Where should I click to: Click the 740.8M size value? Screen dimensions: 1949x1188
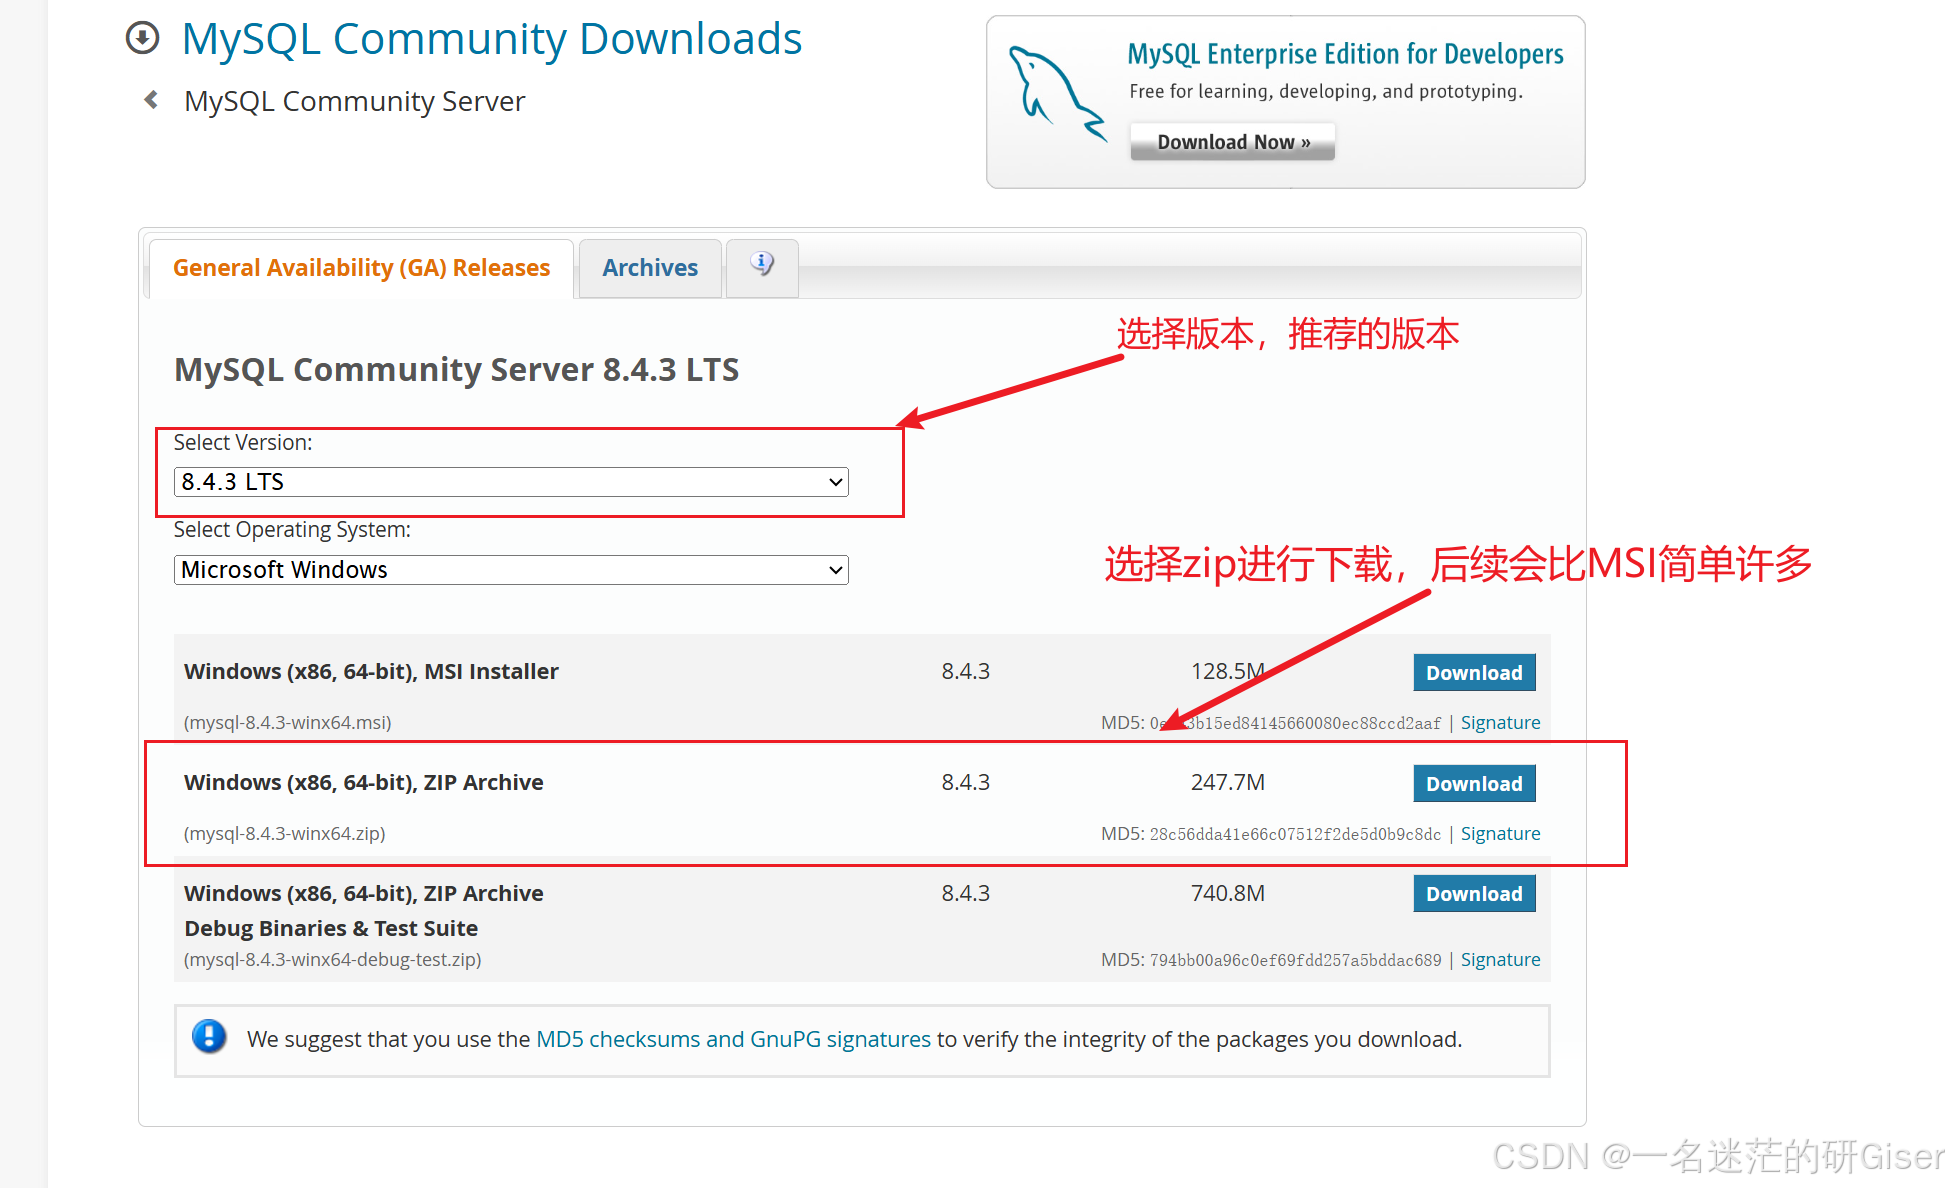1228,893
